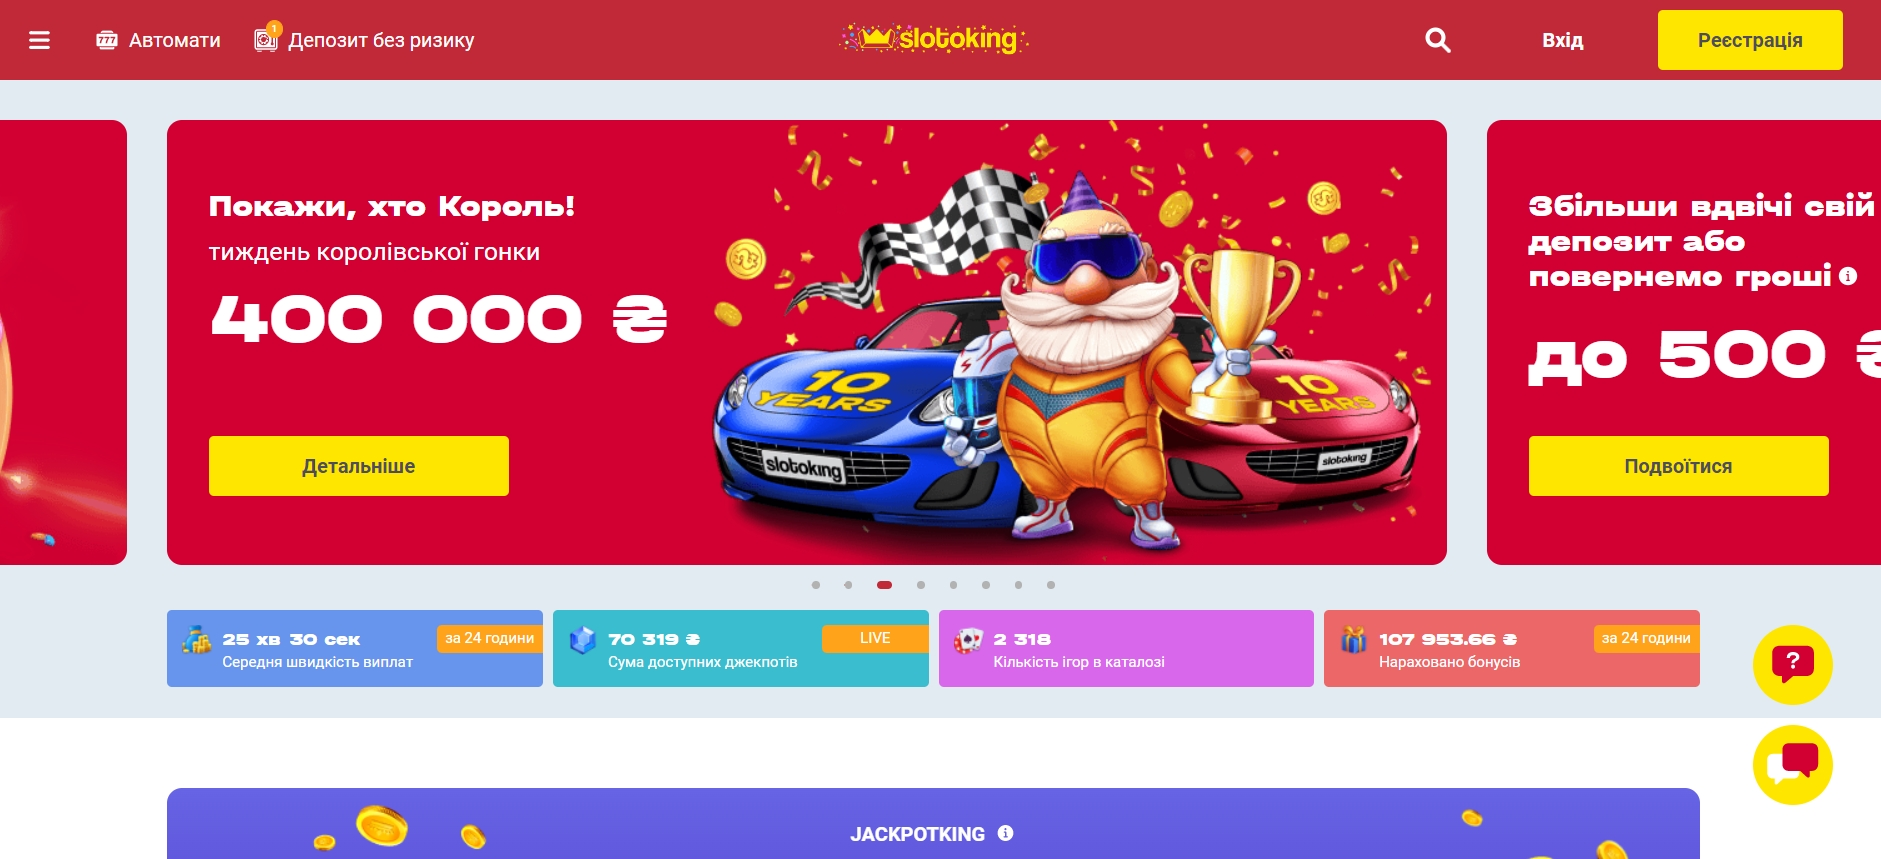Click the average payout speed card
The image size is (1881, 859).
click(x=355, y=648)
